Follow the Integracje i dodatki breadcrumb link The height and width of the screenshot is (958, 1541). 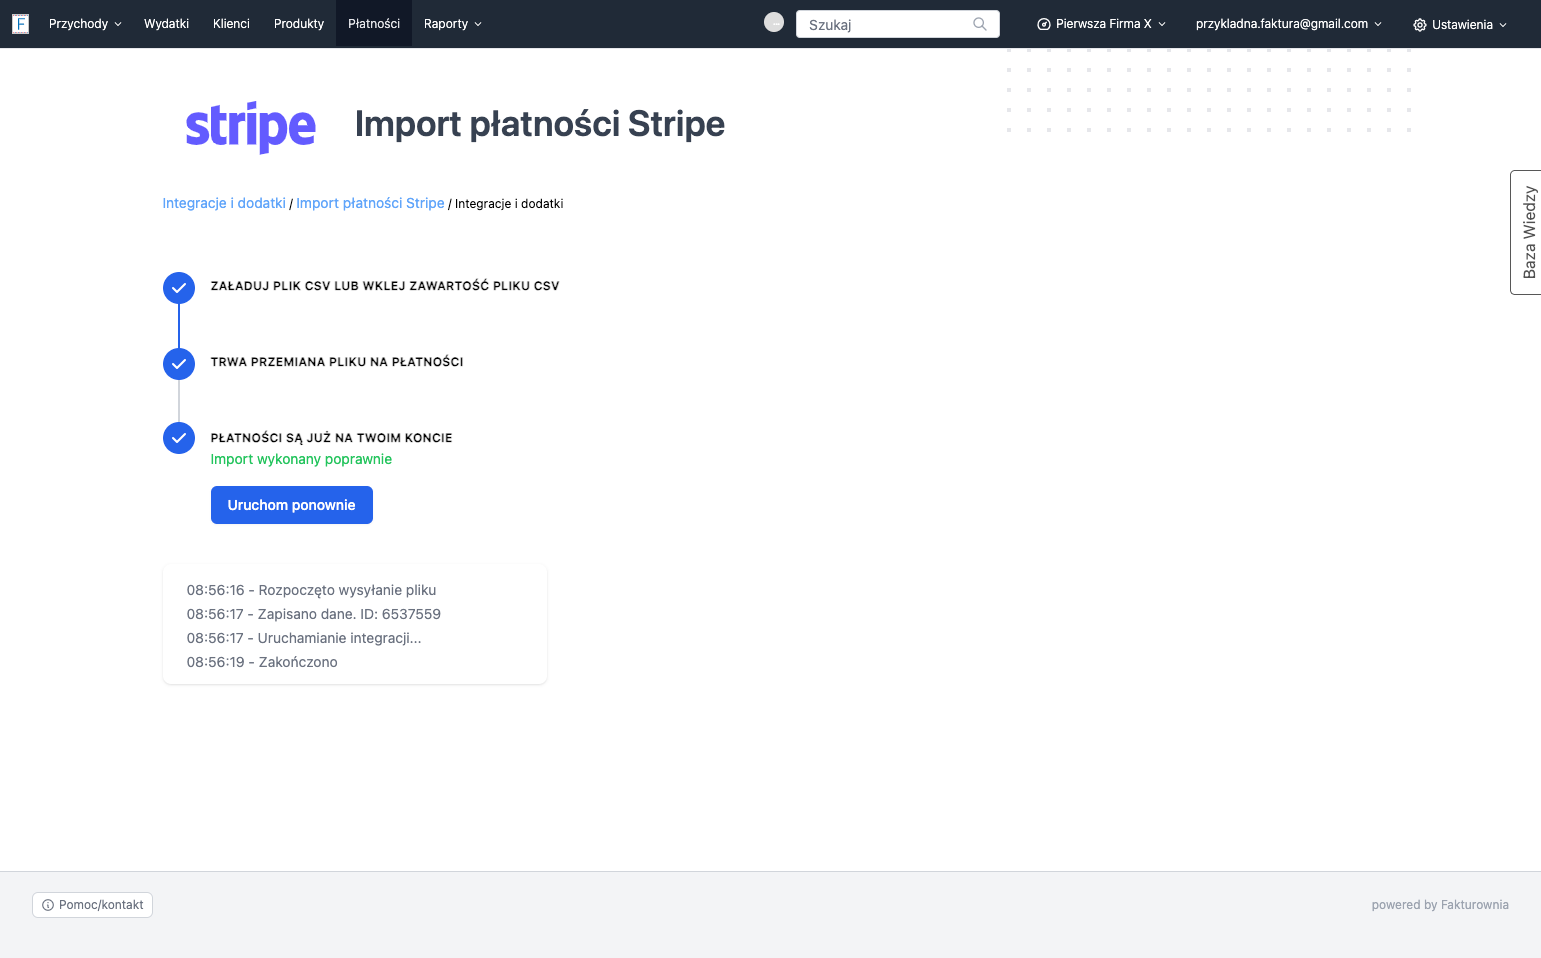pos(224,203)
